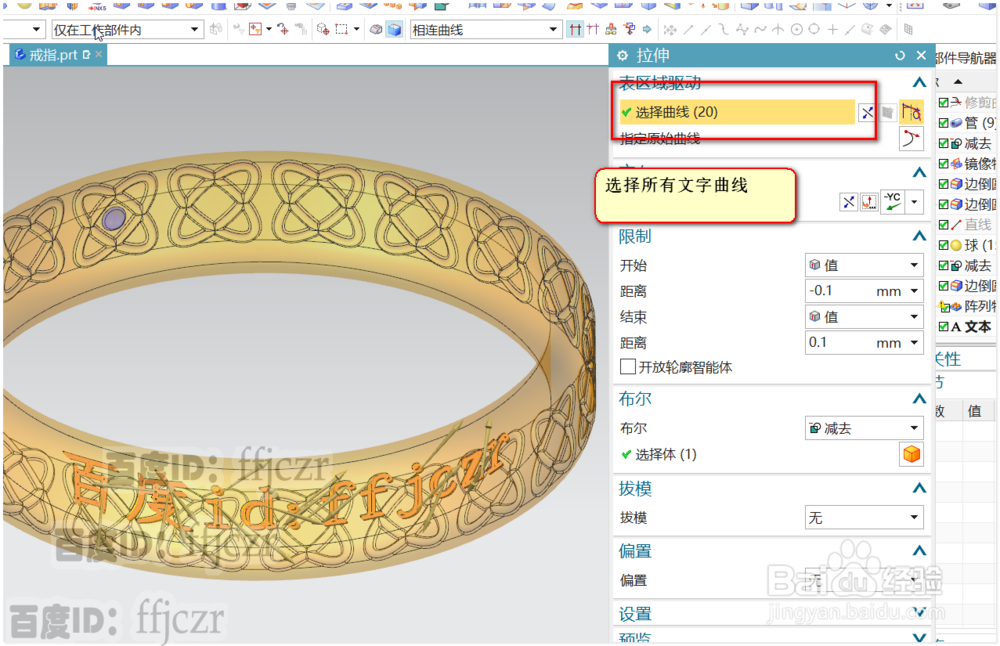Click the green -YC direction vector icon
1000x646 pixels.
(891, 201)
